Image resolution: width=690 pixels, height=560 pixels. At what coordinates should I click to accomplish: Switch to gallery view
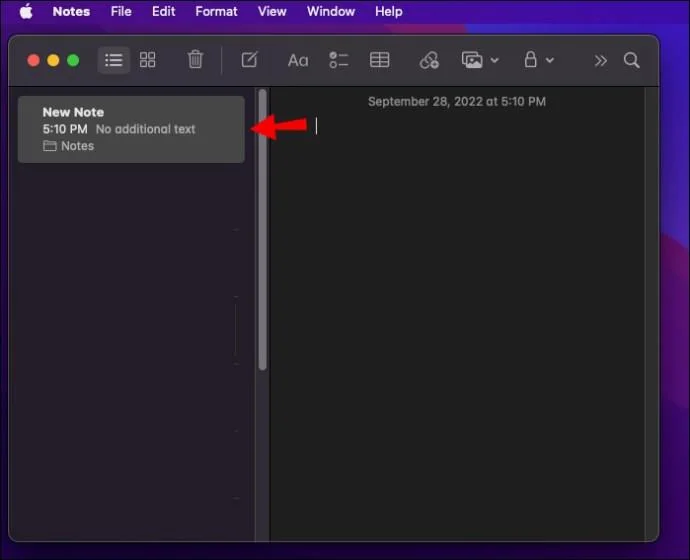click(147, 60)
